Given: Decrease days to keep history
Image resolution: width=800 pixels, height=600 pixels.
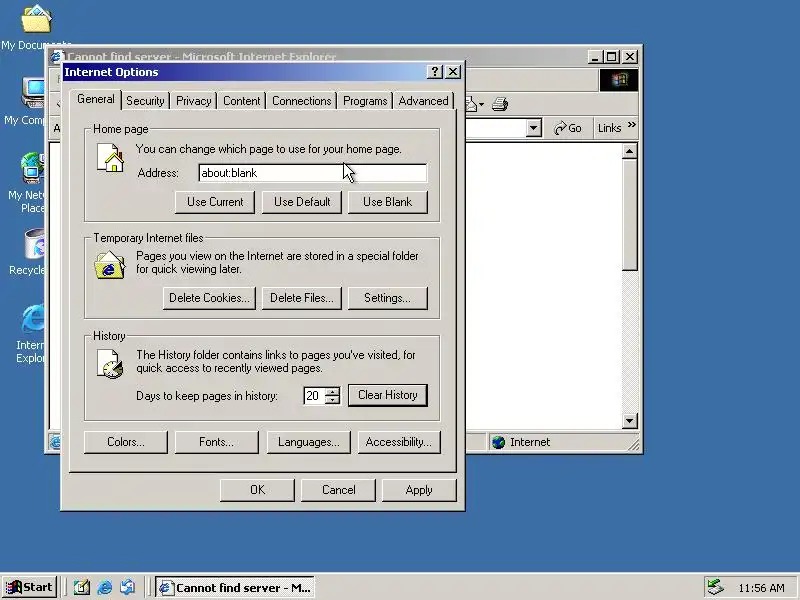Looking at the screenshot, I should click(x=333, y=400).
